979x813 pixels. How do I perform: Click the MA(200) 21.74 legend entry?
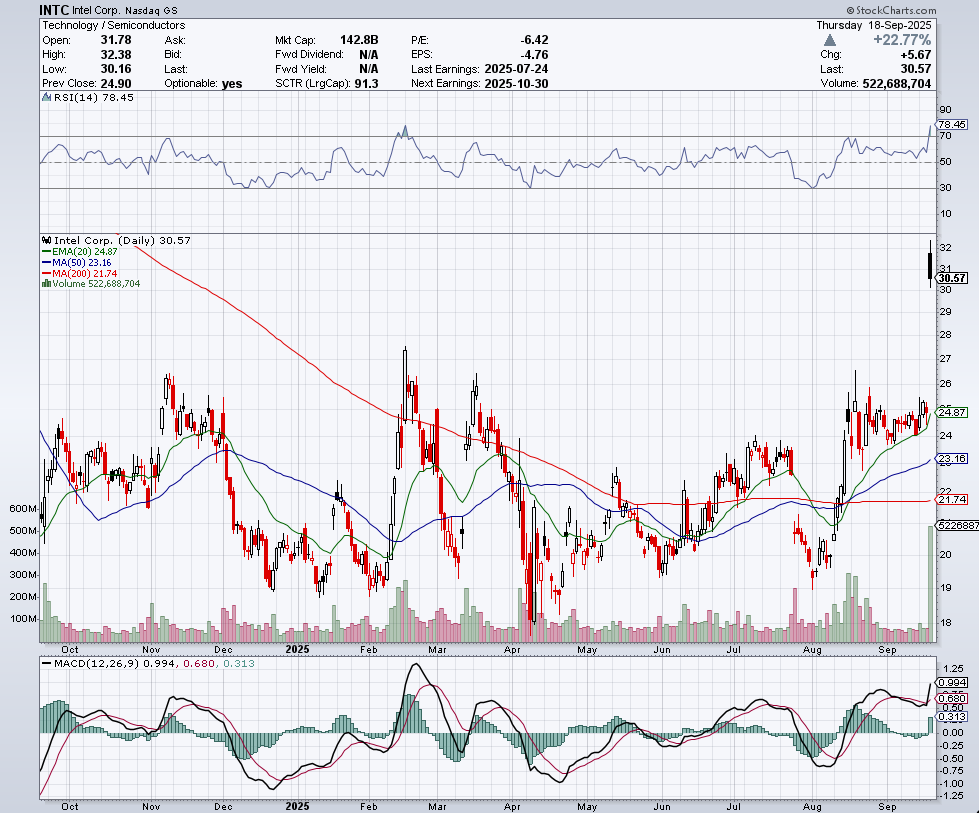[x=84, y=273]
